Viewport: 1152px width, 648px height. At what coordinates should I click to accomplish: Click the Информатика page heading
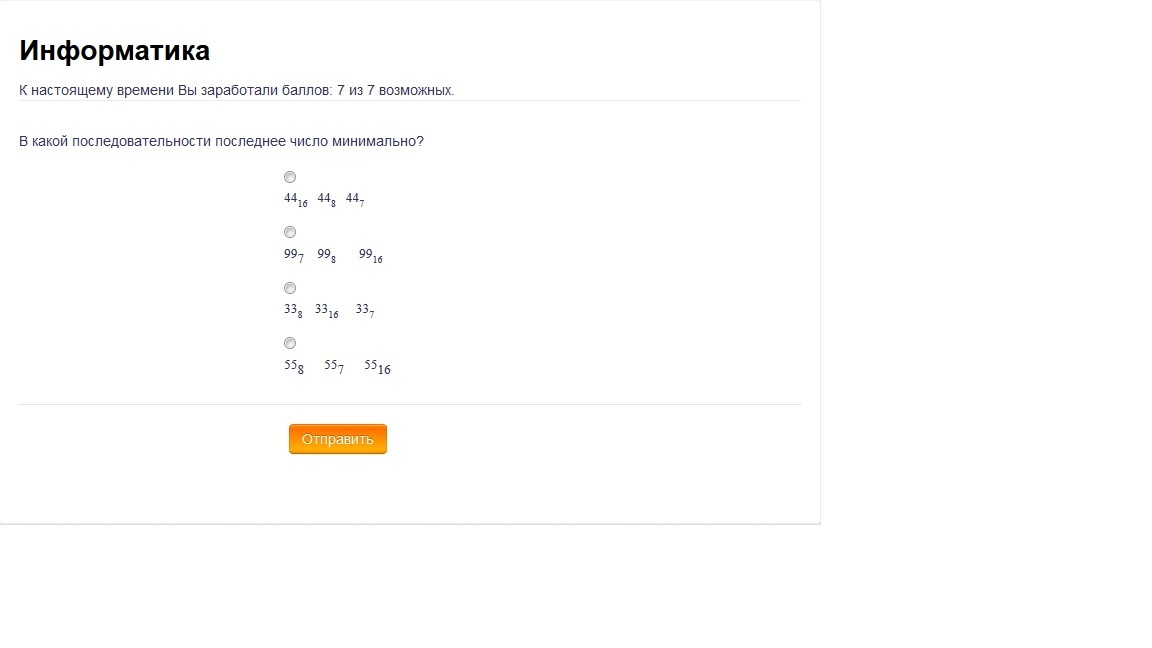pos(115,51)
